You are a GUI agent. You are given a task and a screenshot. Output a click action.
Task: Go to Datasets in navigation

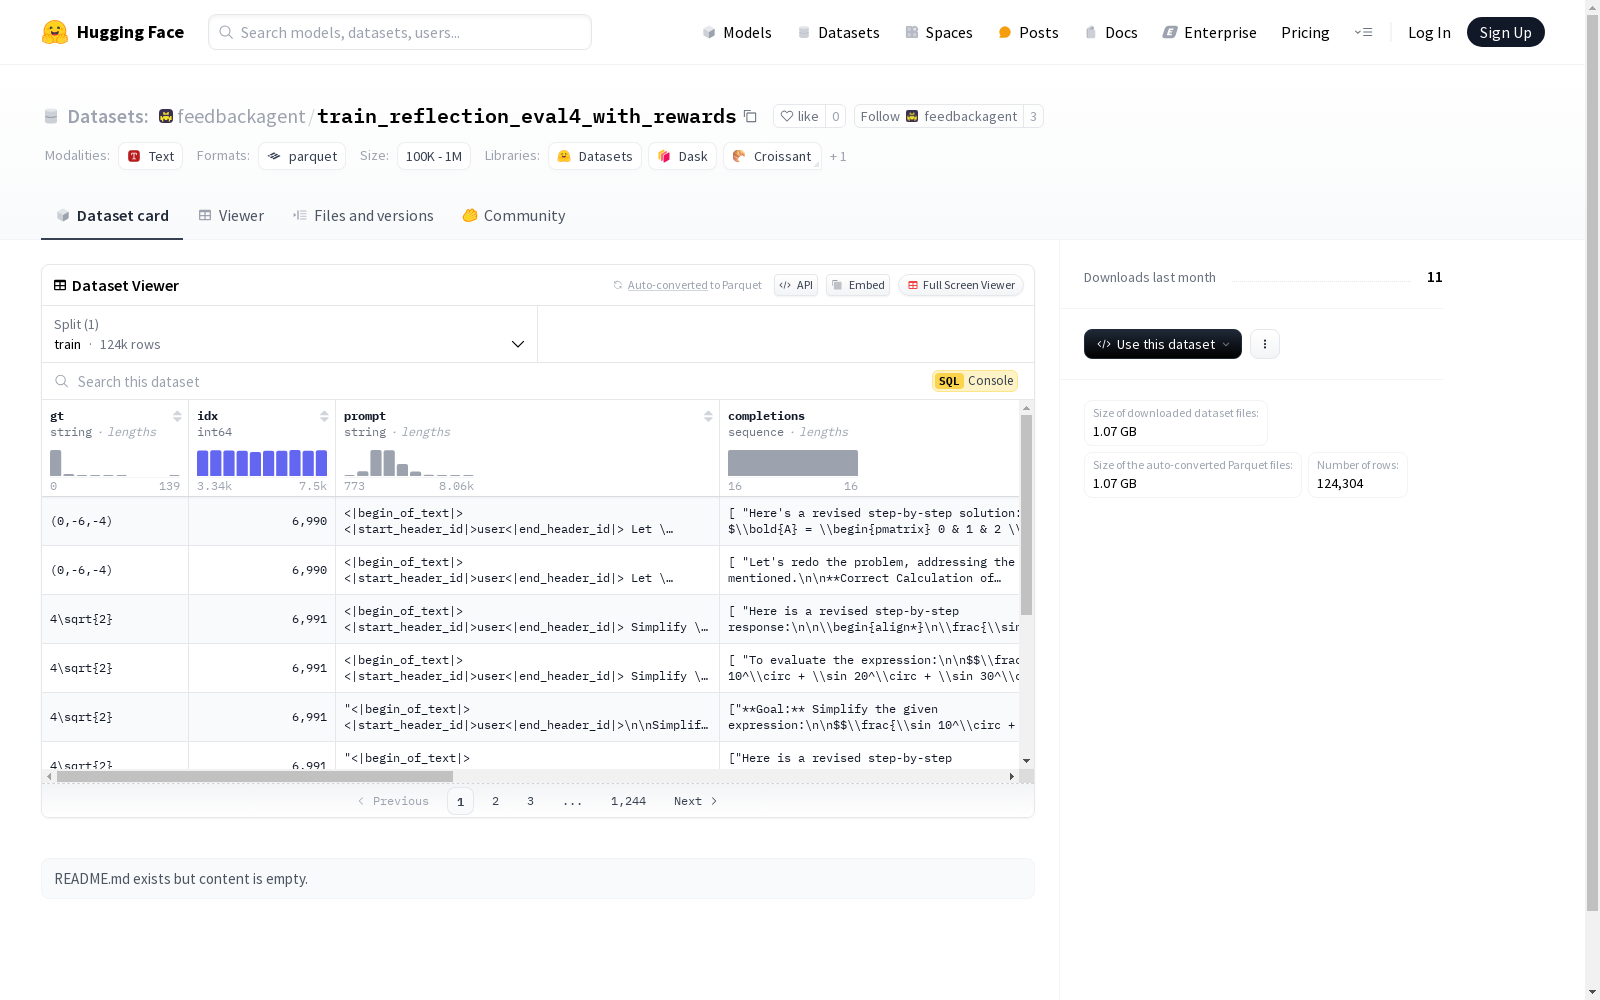pyautogui.click(x=838, y=32)
